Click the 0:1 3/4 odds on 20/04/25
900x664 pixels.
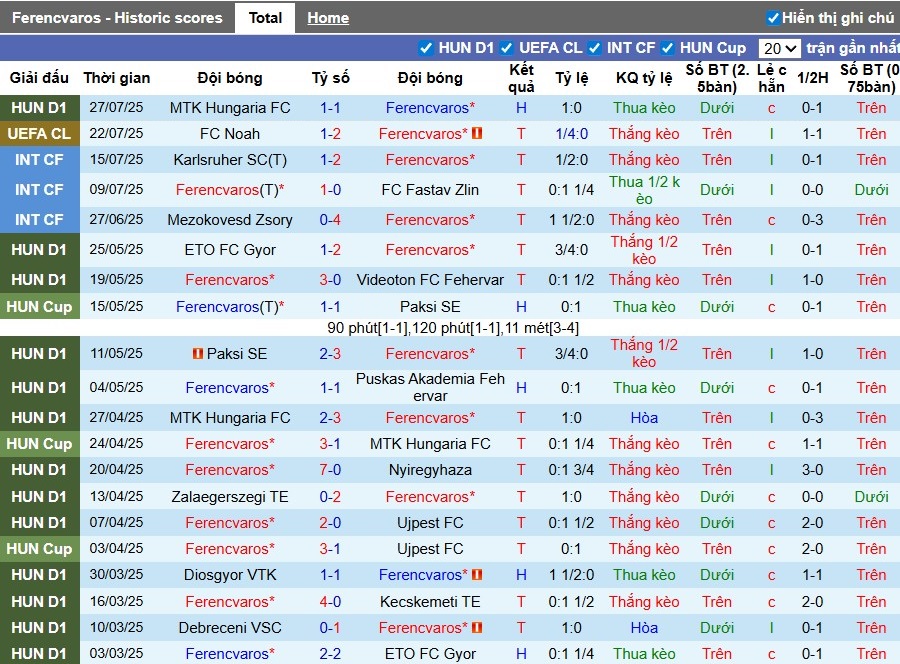coord(571,469)
